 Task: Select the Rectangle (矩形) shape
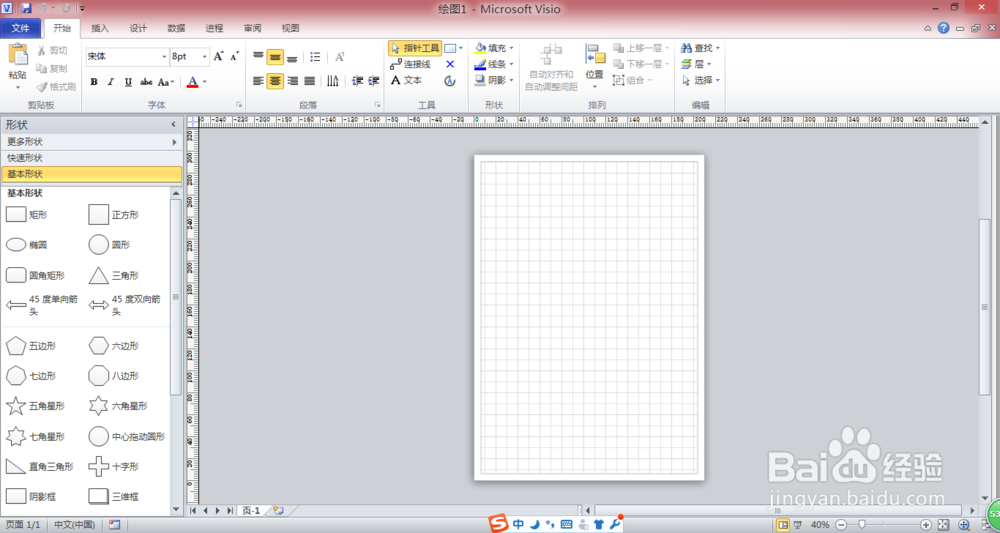pyautogui.click(x=26, y=215)
